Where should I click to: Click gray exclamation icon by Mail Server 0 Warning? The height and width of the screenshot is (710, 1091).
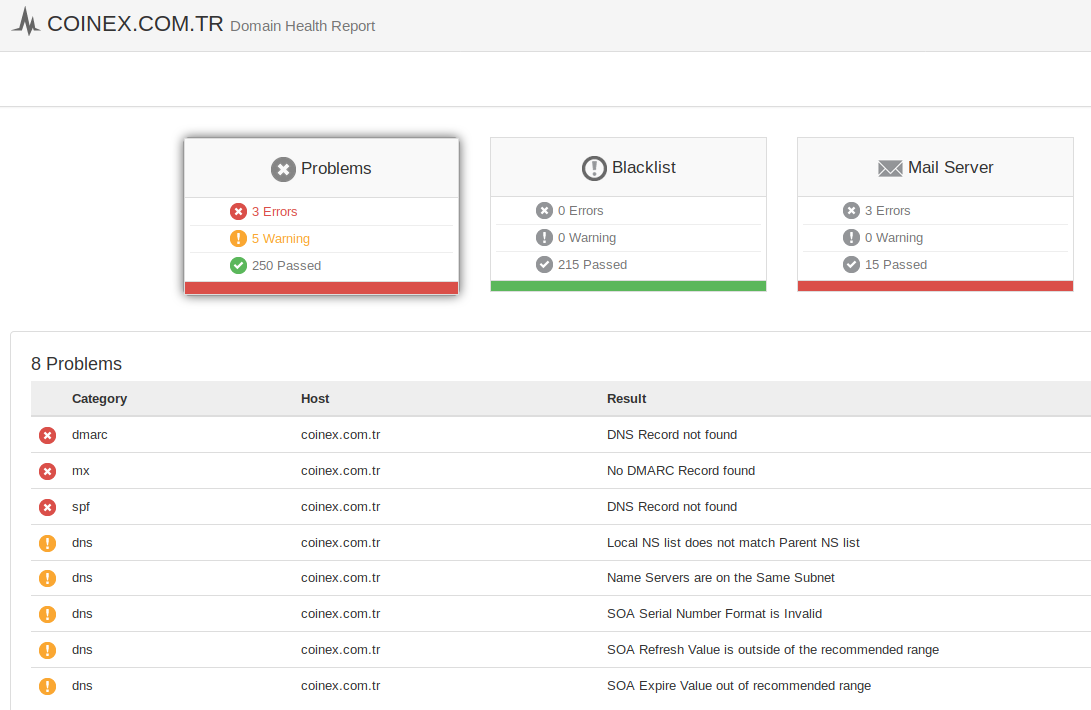852,237
